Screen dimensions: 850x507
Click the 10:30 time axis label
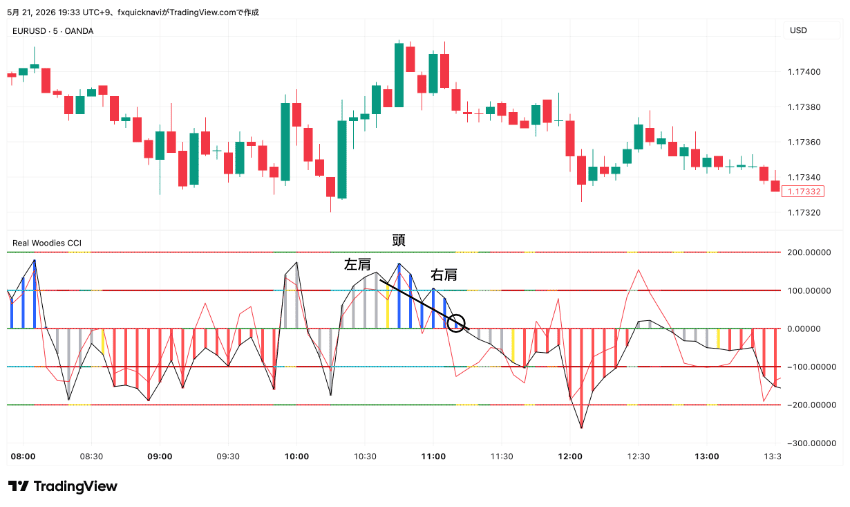tap(365, 457)
